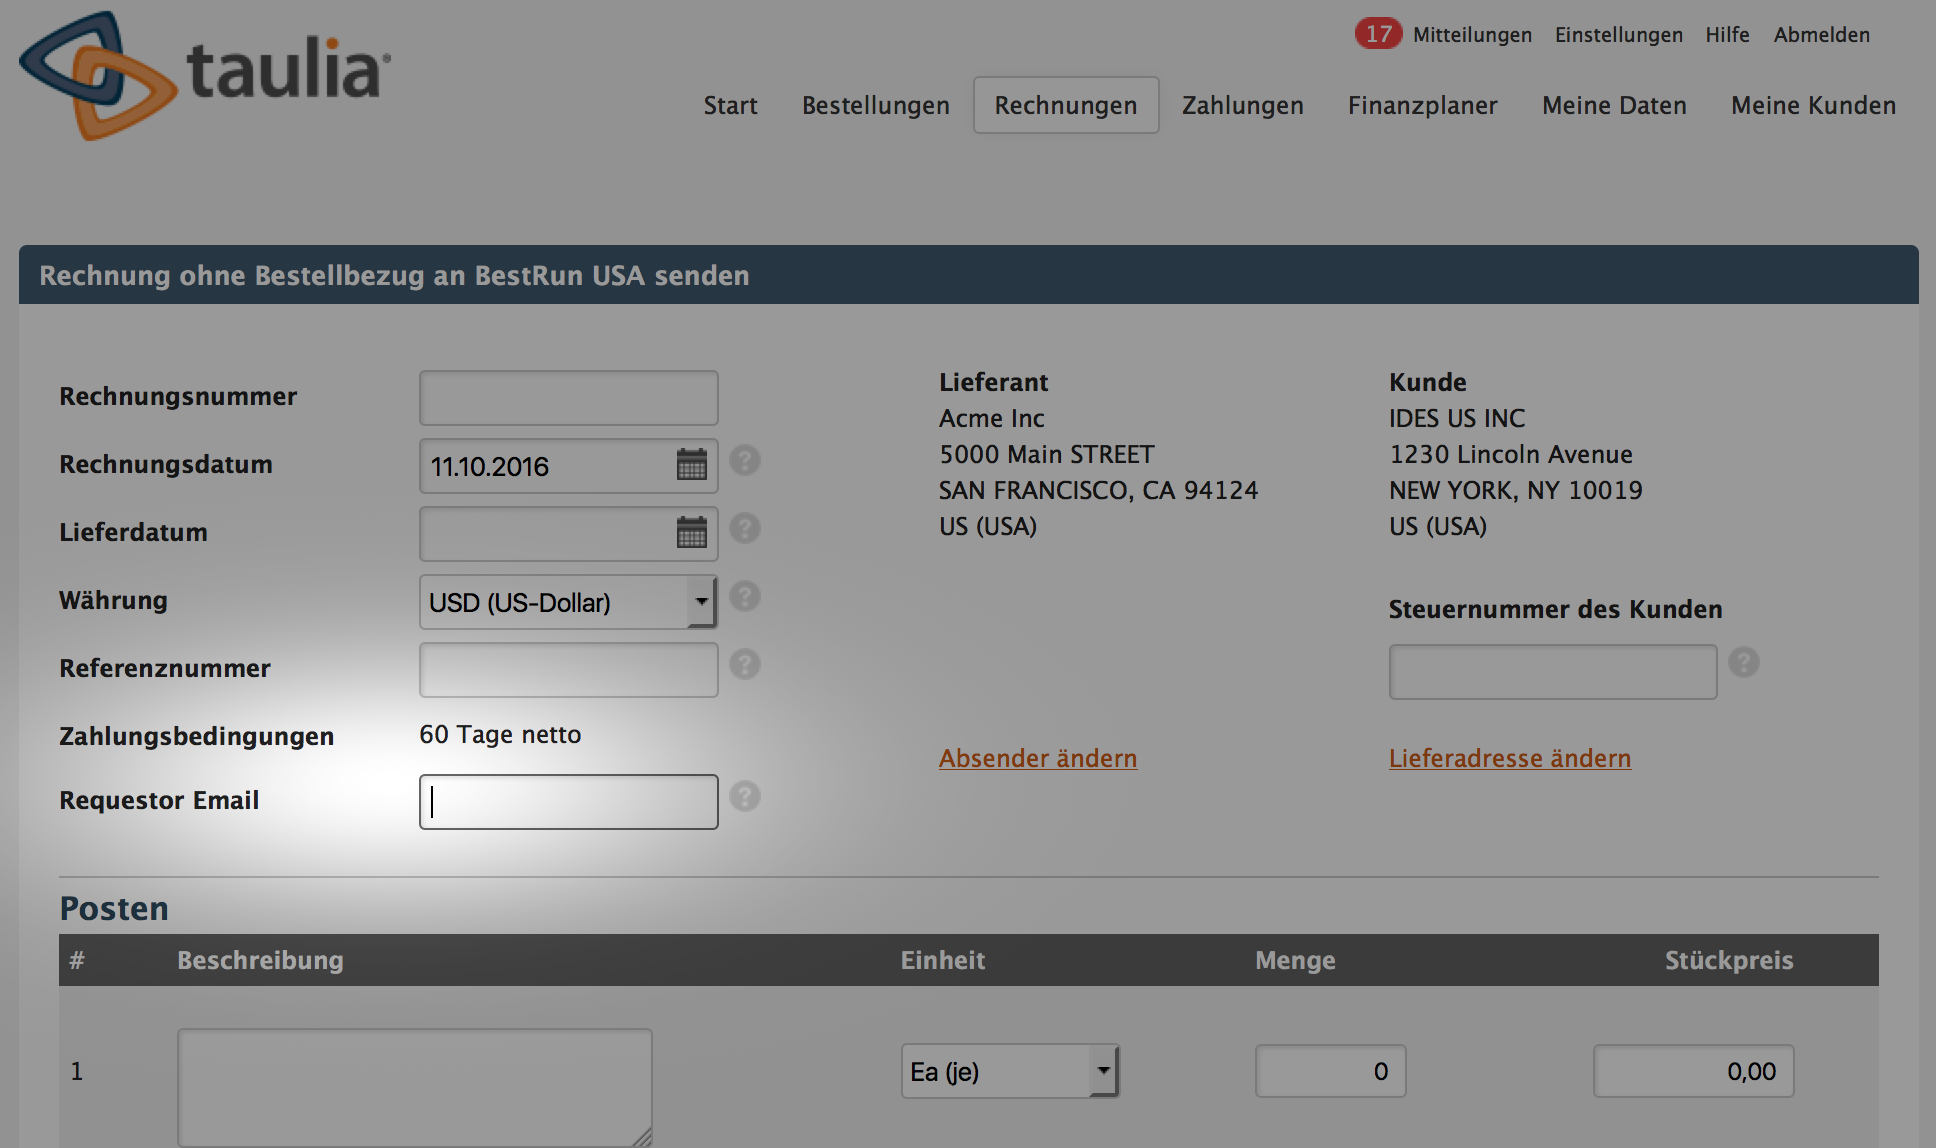1936x1148 pixels.
Task: Click Lieferadresse ändern link
Action: (x=1510, y=758)
